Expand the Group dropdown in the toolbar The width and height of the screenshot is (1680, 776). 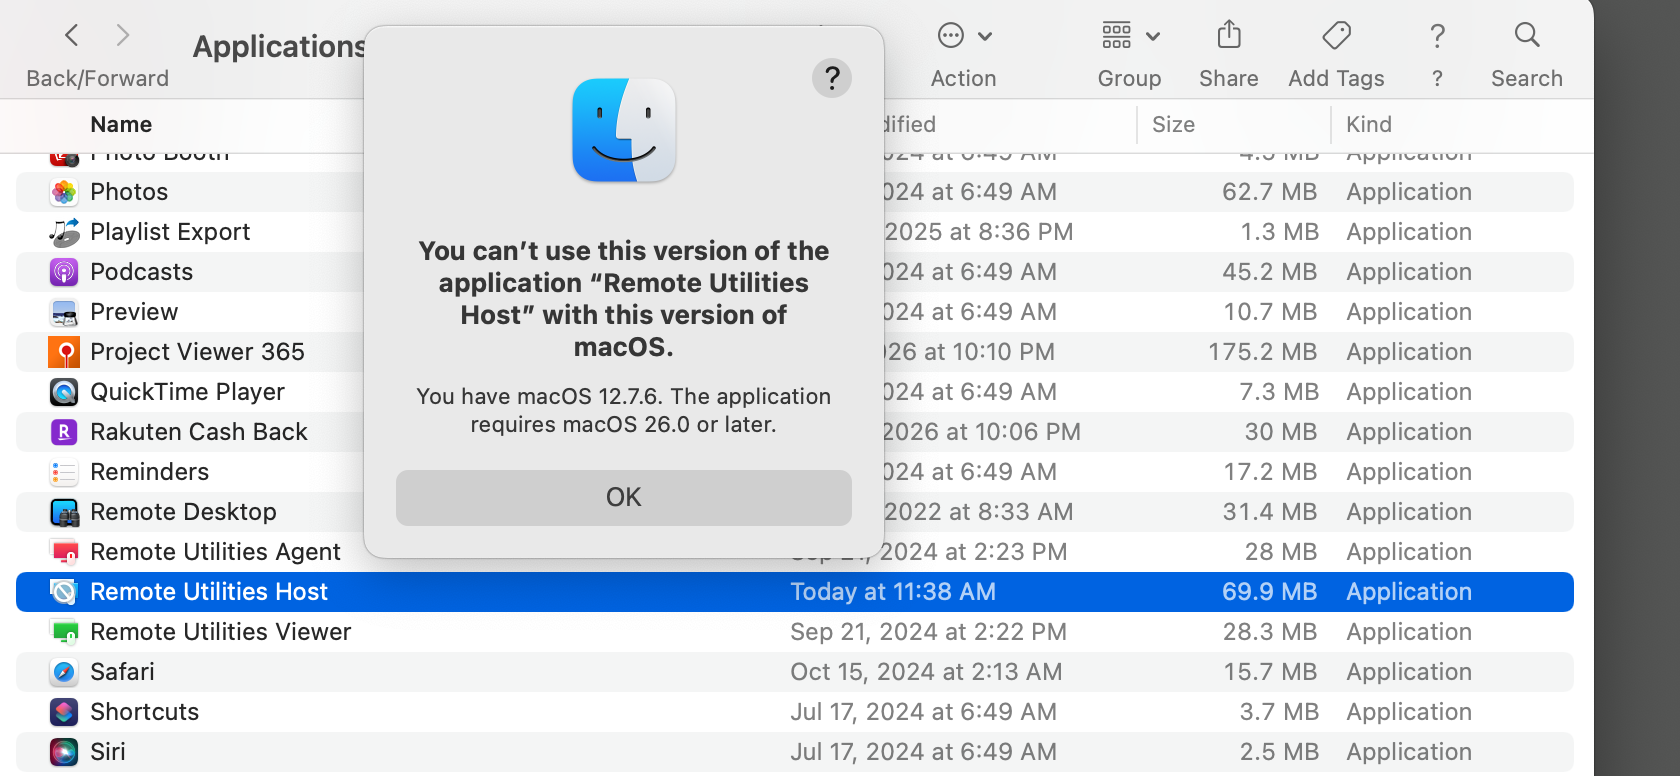click(1130, 36)
